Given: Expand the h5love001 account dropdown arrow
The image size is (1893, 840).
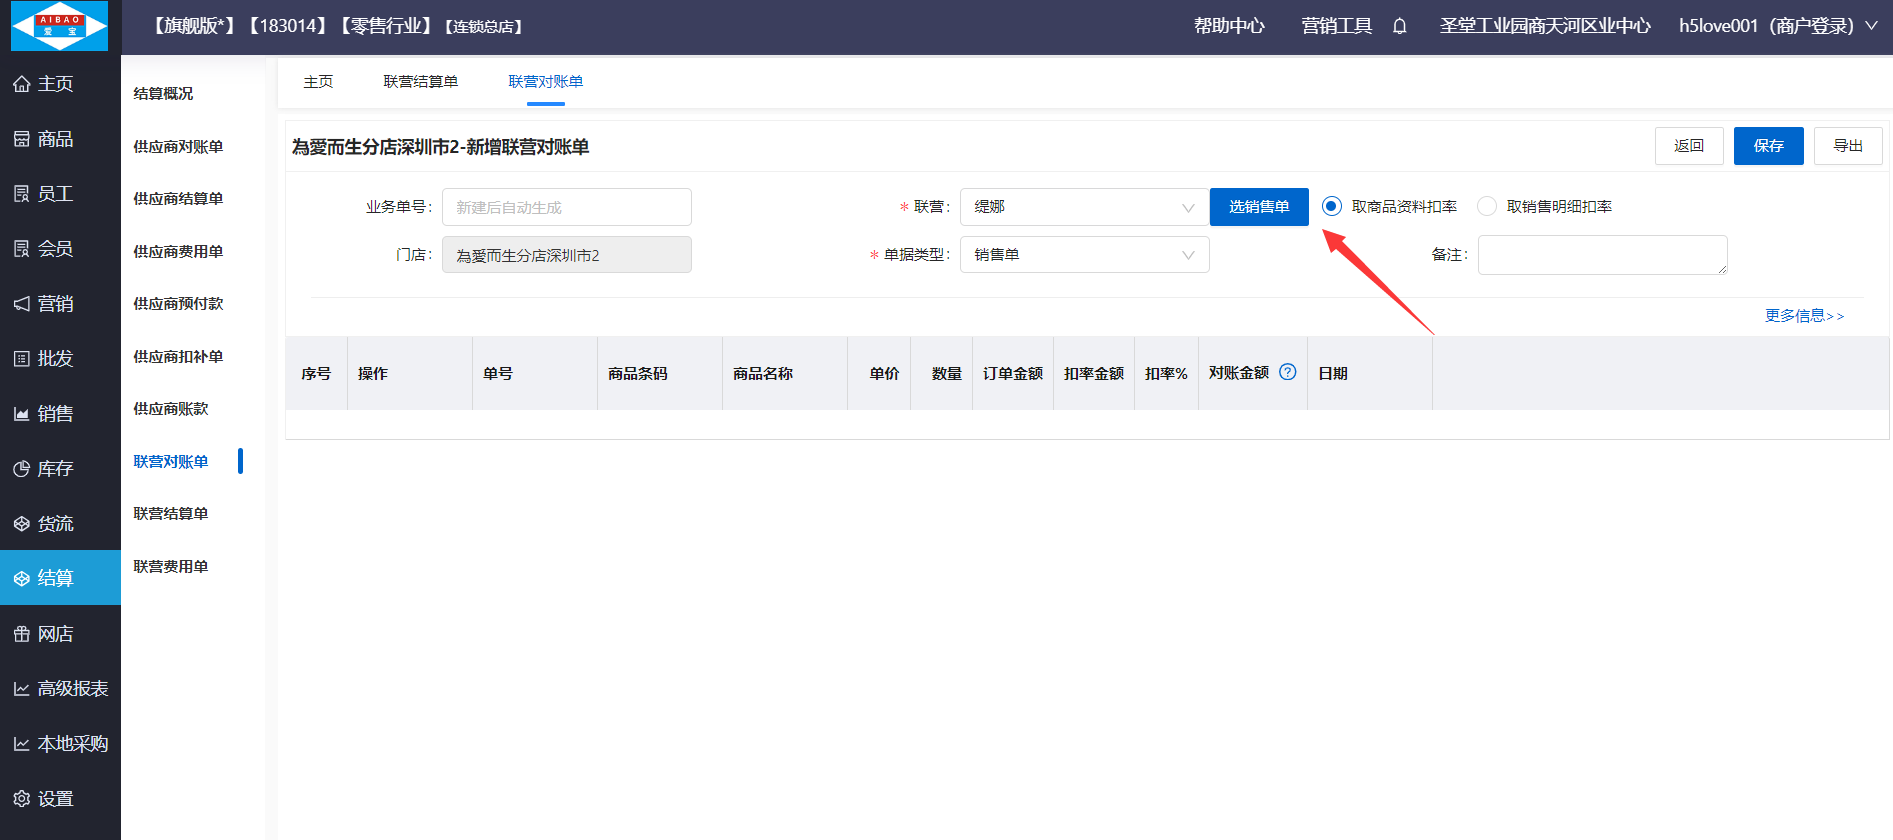Looking at the screenshot, I should (1871, 26).
